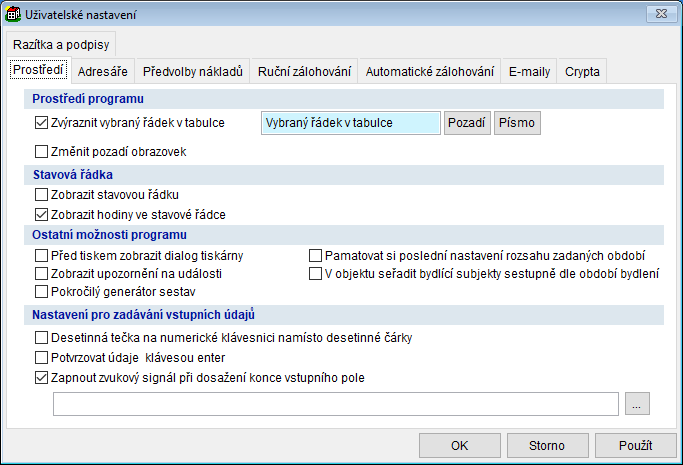This screenshot has height=465, width=683.
Task: Switch to the Adresáře tab
Action: point(102,71)
